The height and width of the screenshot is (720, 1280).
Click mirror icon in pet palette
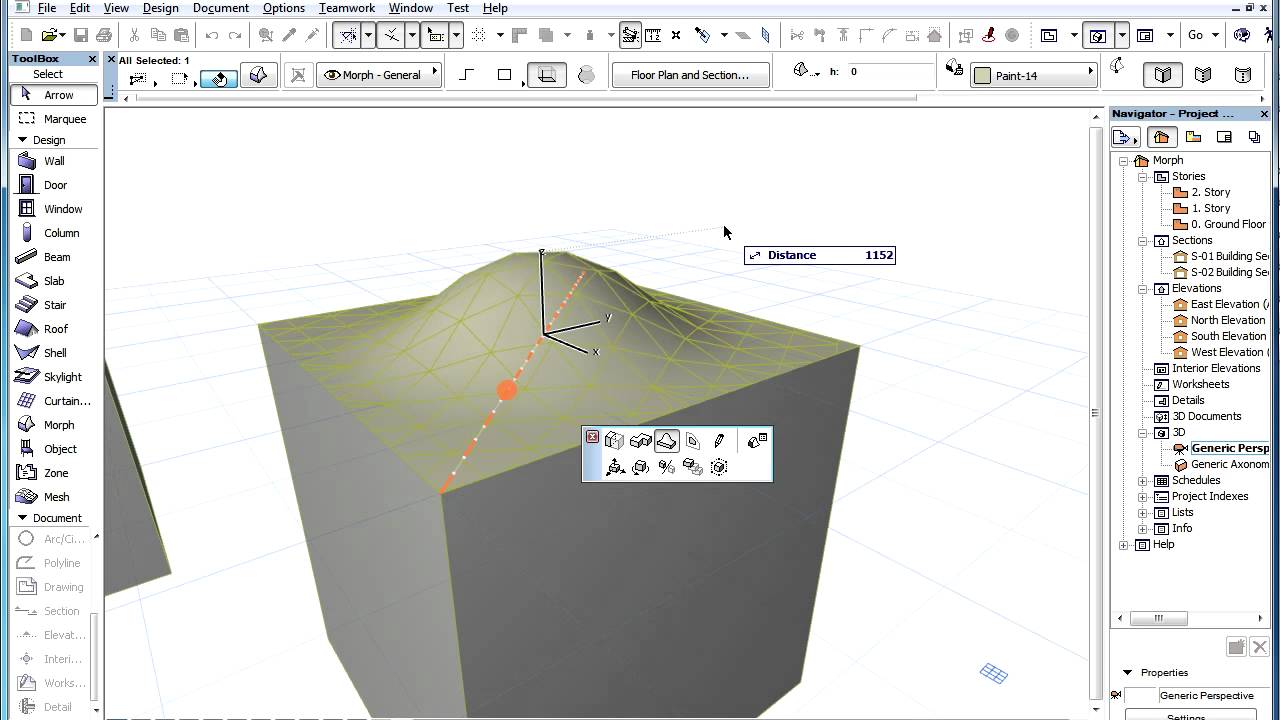coord(667,467)
